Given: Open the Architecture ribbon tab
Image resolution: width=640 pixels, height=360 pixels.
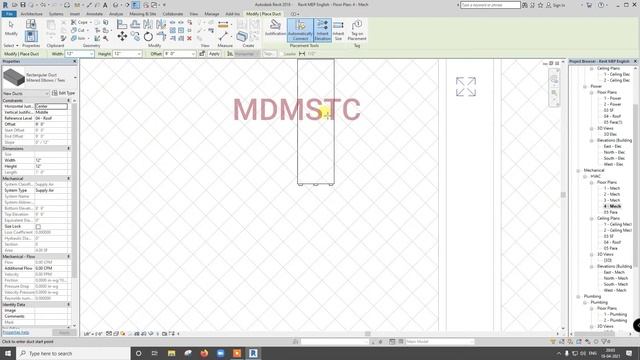Looking at the screenshot, I should 31,14.
